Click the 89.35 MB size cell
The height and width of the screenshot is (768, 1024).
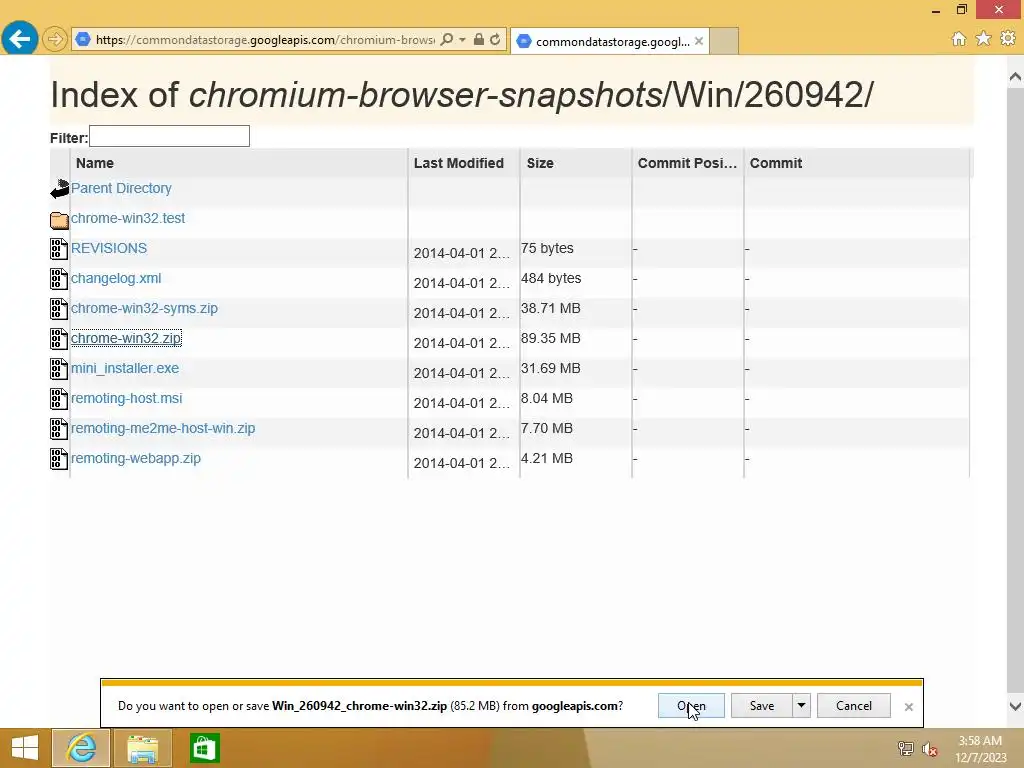coord(551,338)
